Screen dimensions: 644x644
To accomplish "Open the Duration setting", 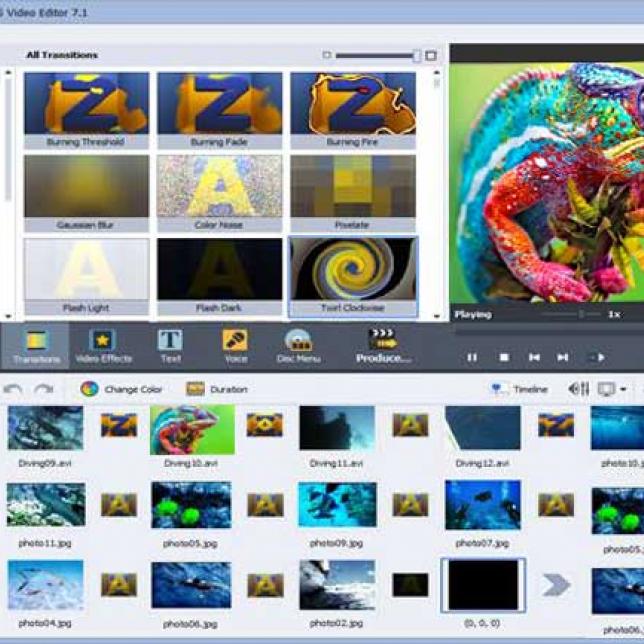I will click(217, 389).
